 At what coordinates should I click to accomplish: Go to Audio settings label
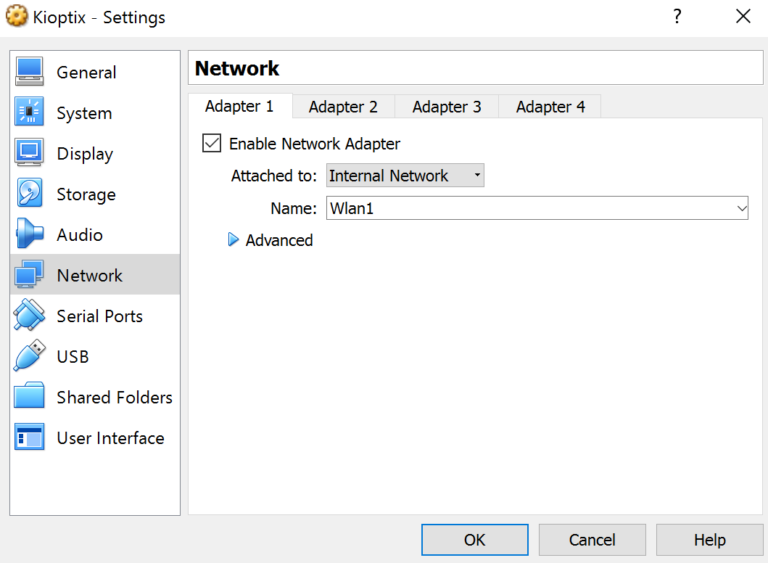79,235
